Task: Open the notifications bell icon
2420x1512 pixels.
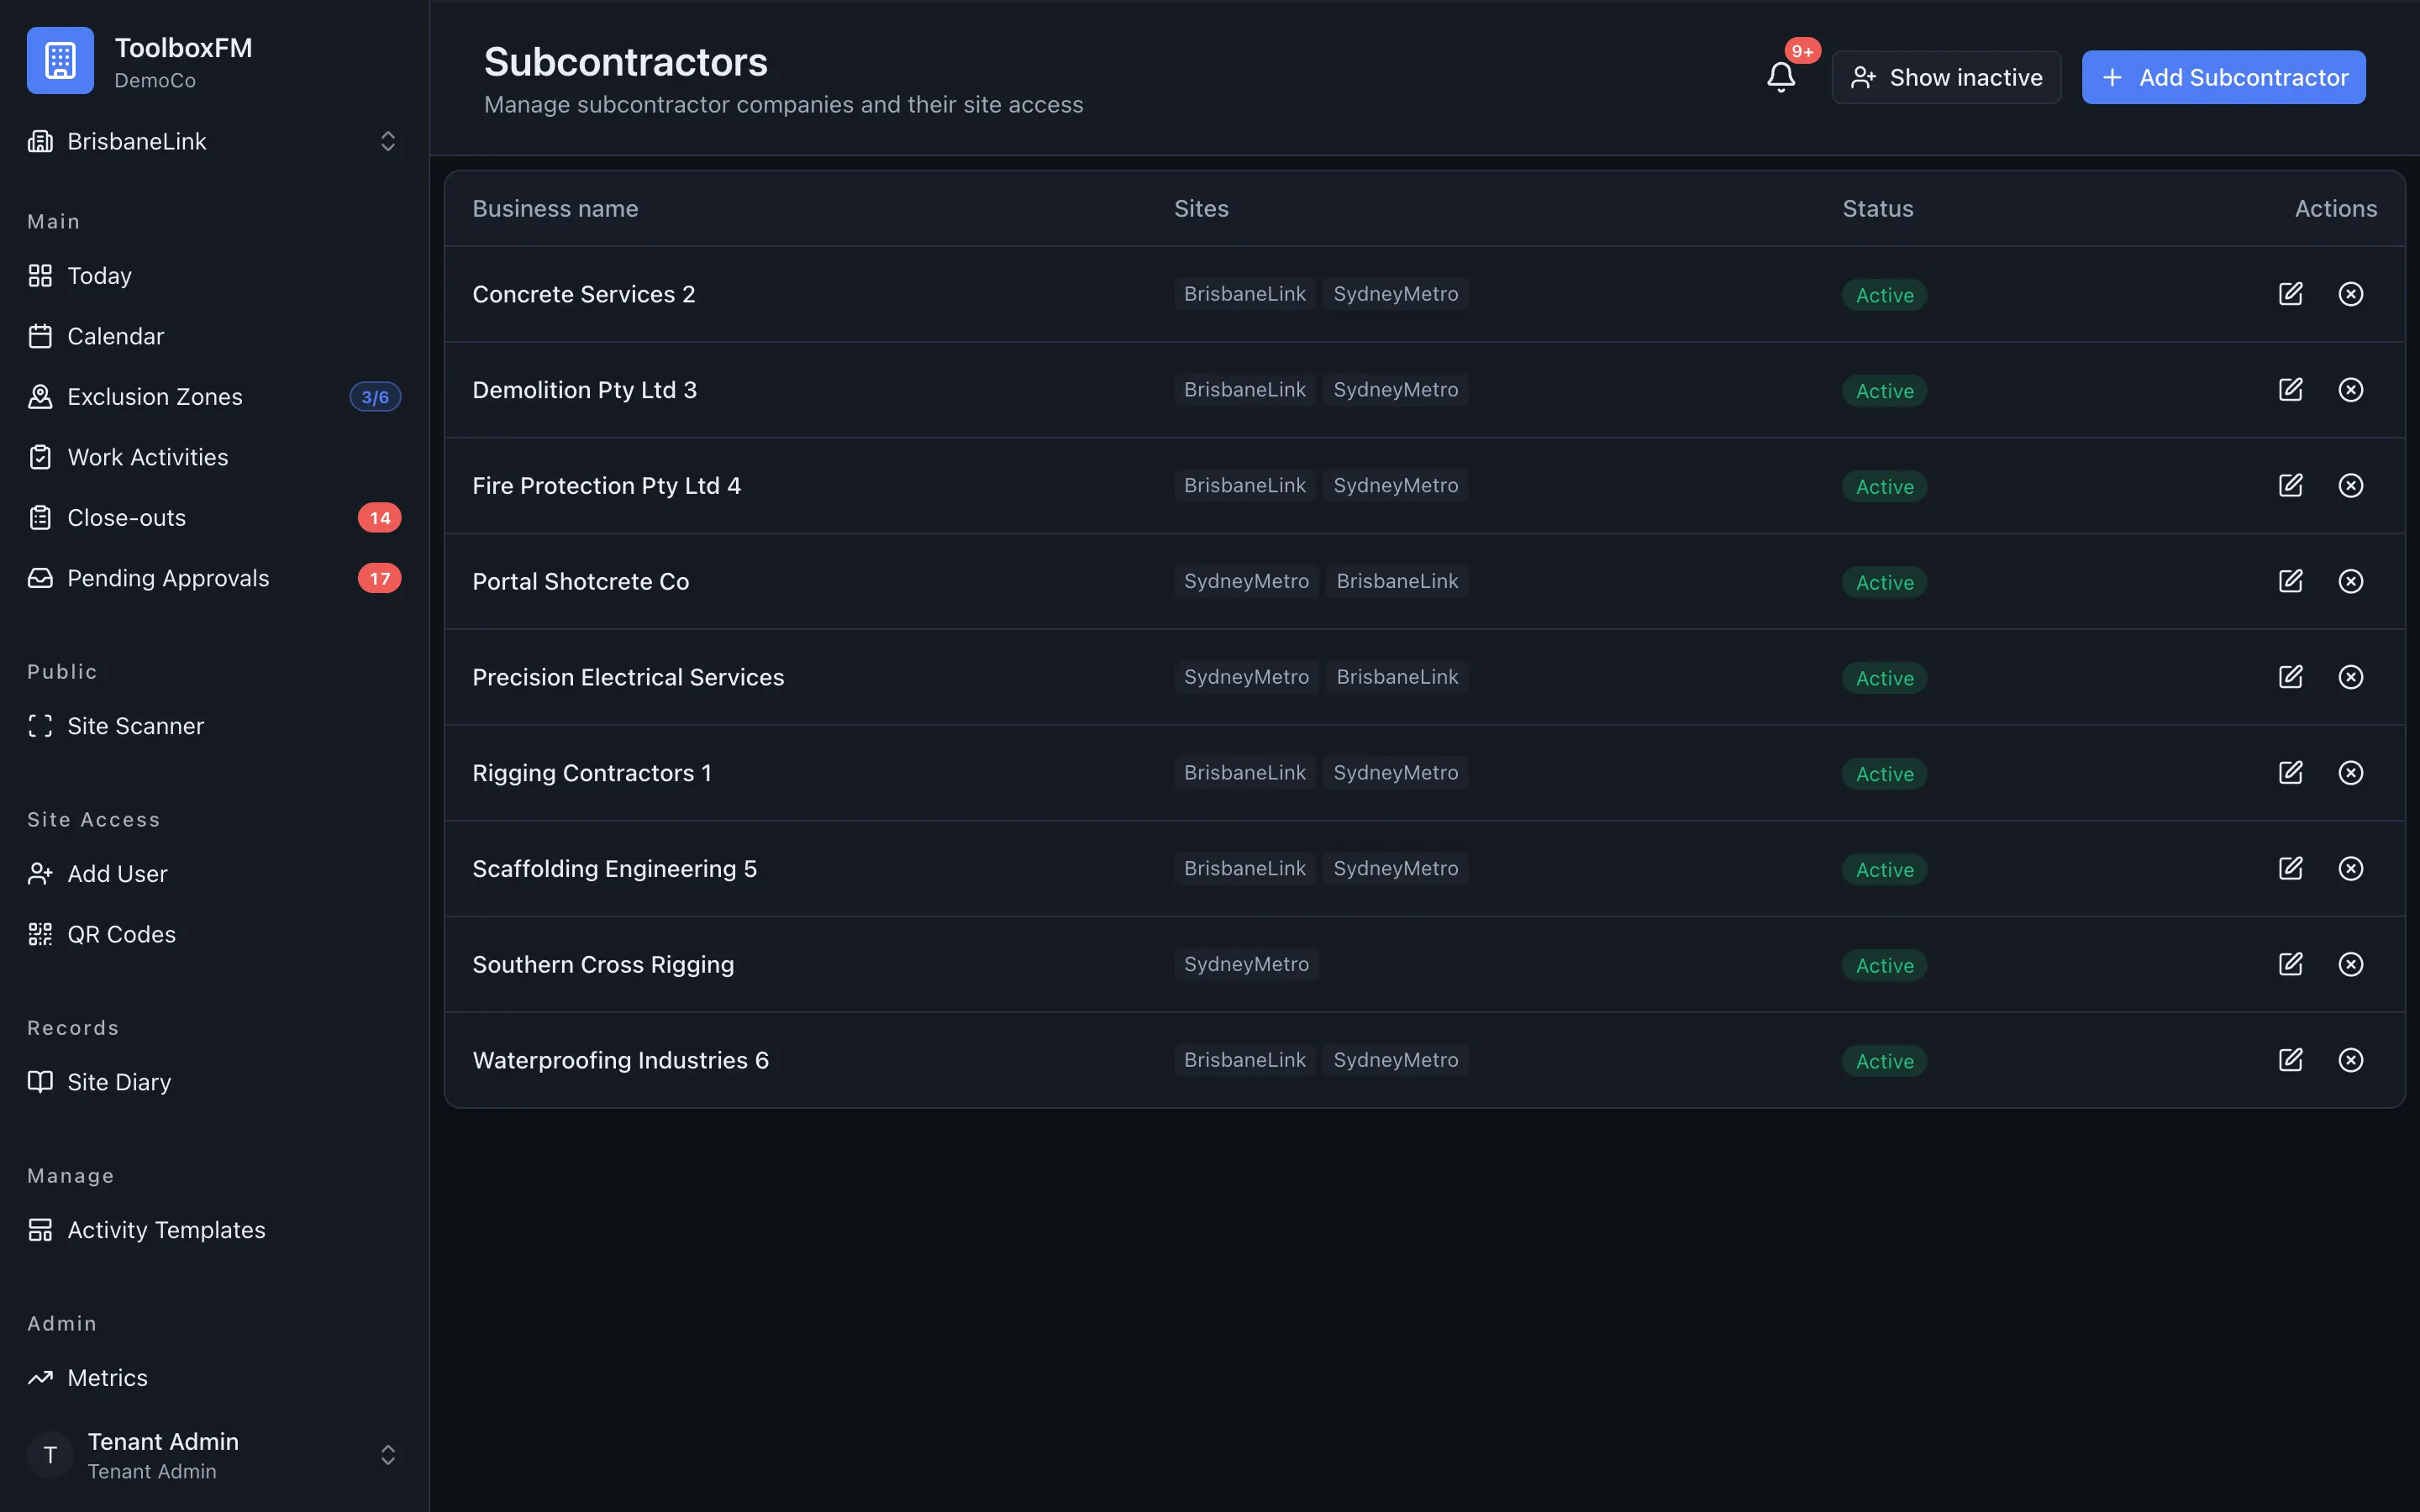Action: [x=1780, y=77]
